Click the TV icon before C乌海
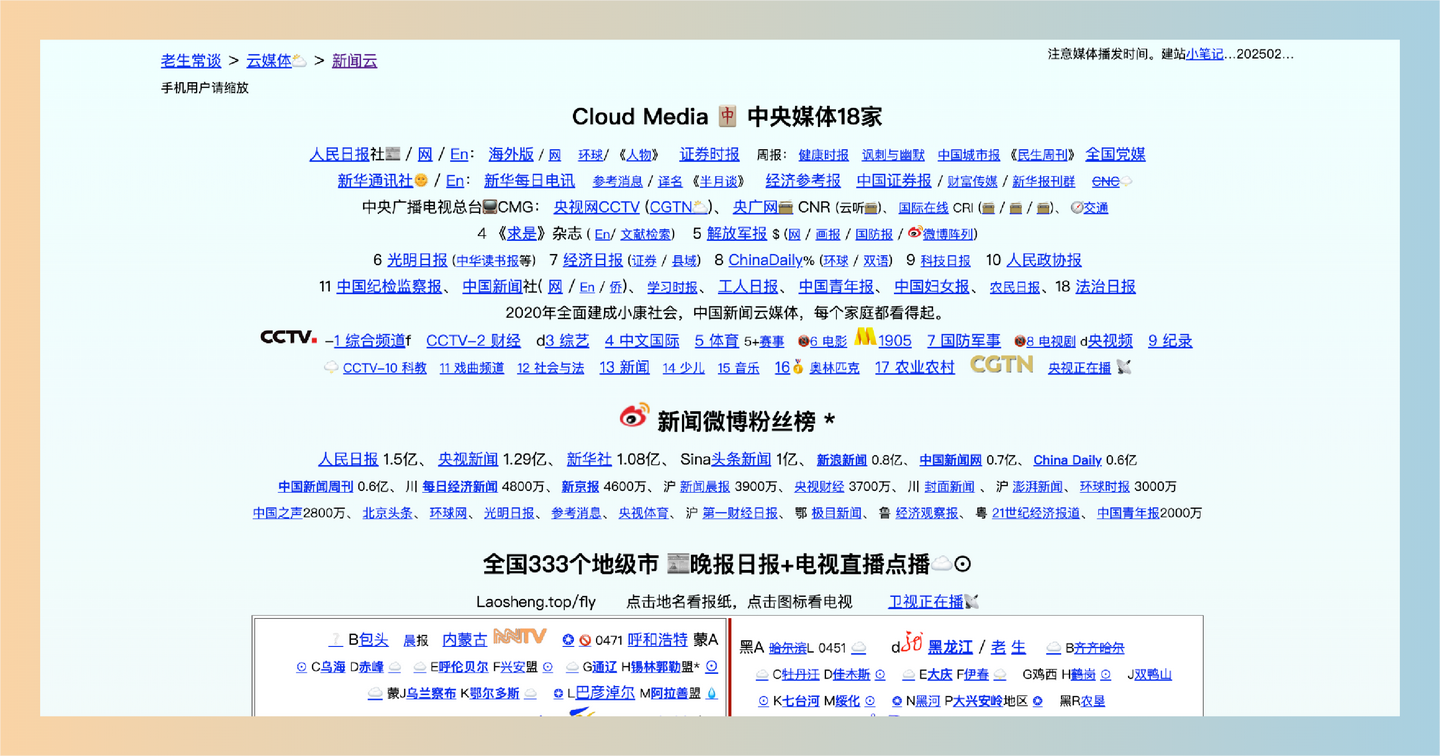Screen dimensions: 1440x756 coord(302,667)
